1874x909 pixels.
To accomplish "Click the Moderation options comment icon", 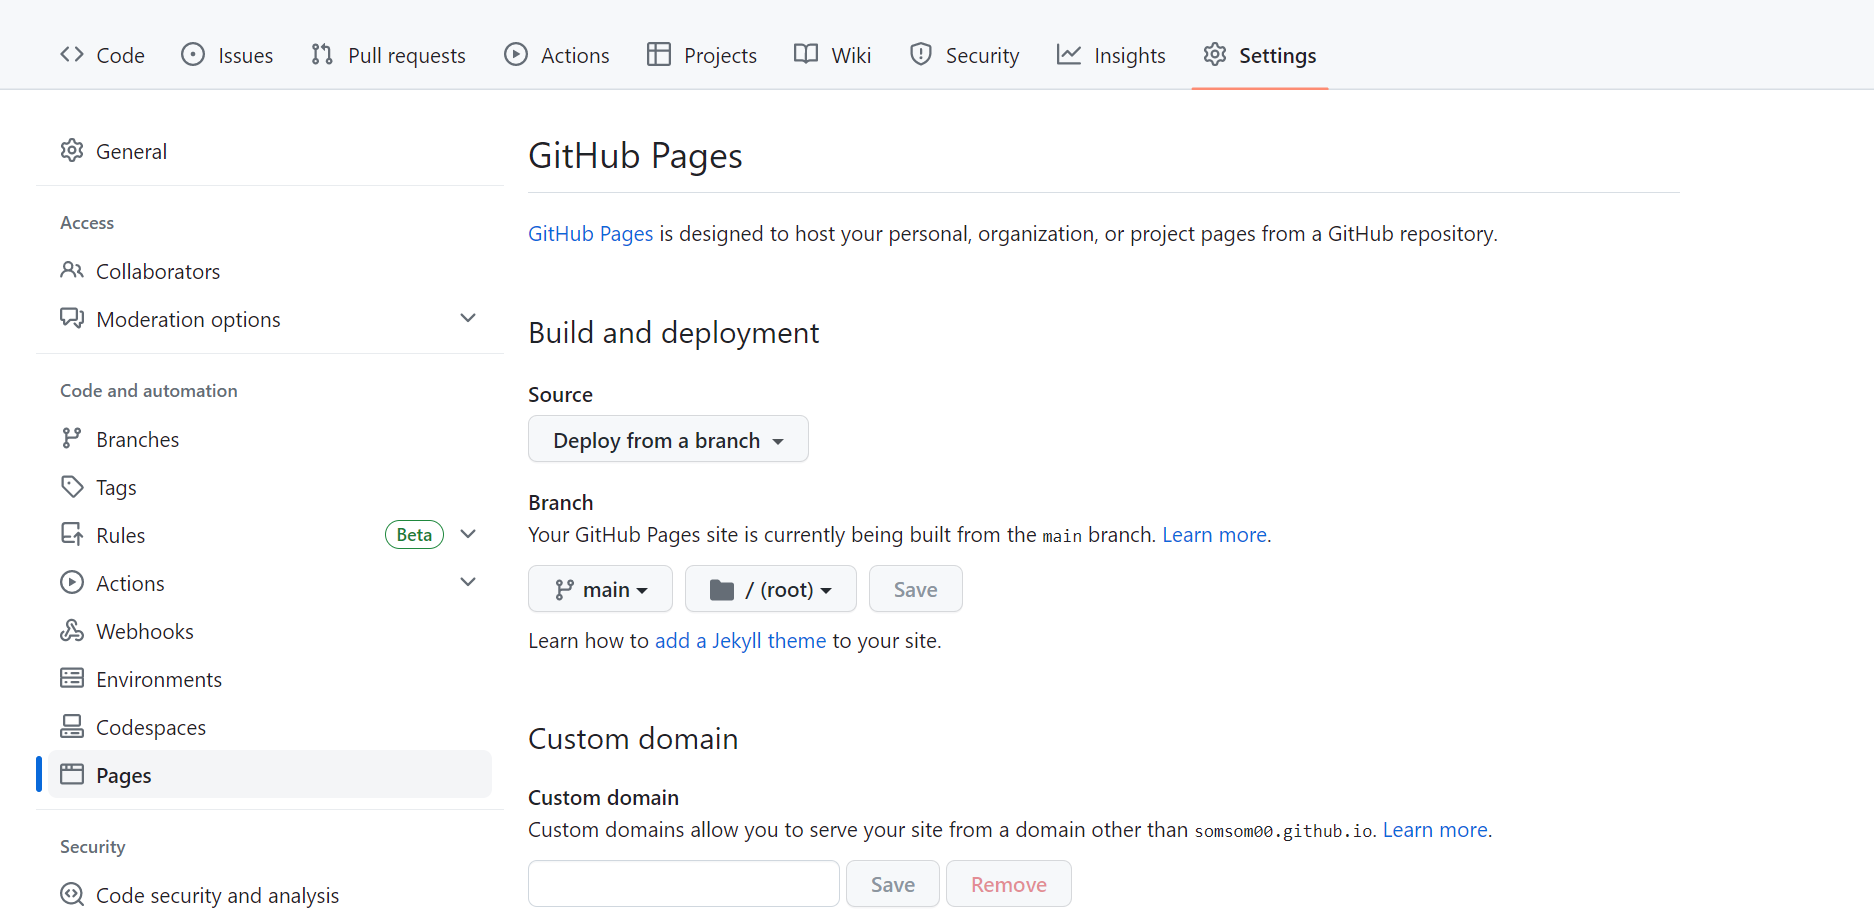I will pos(72,318).
